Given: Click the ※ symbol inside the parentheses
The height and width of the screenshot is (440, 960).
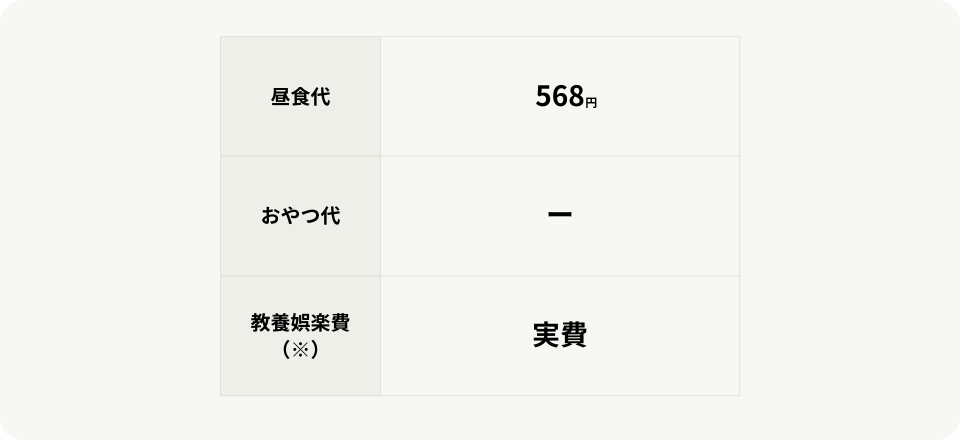Looking at the screenshot, I should click(x=300, y=350).
